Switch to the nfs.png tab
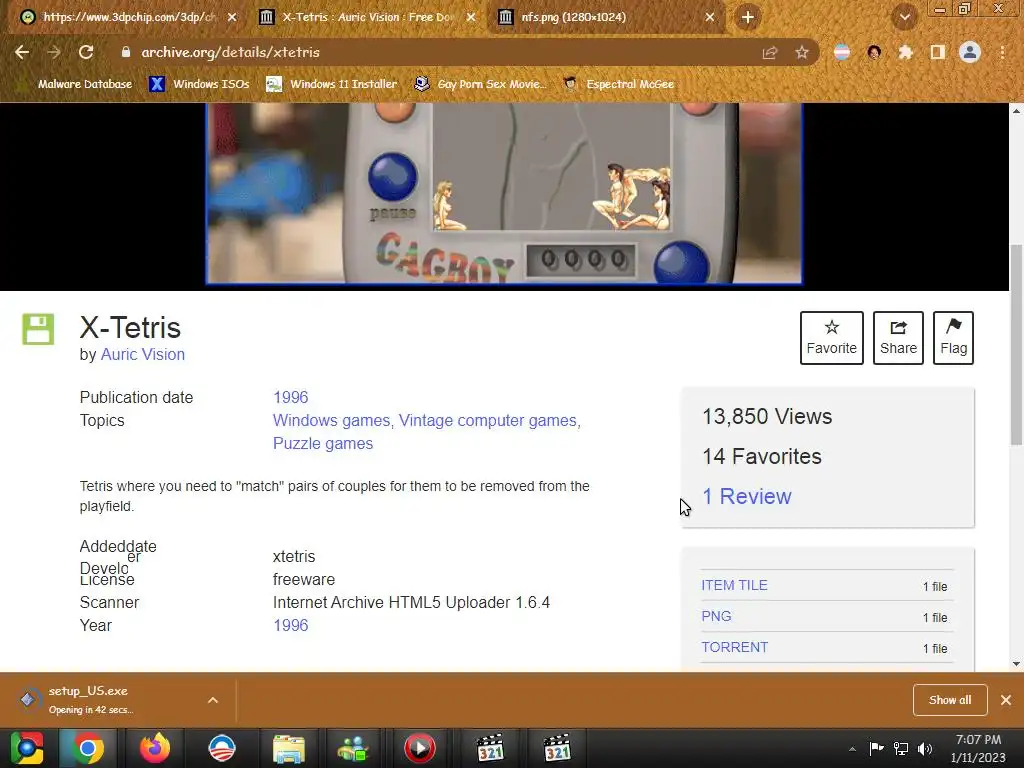The image size is (1024, 768). pos(607,17)
